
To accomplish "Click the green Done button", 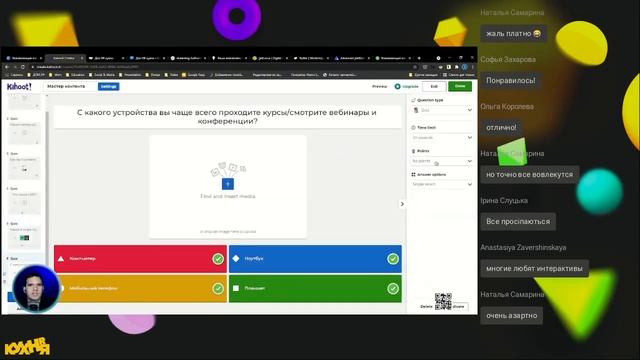I will [460, 86].
